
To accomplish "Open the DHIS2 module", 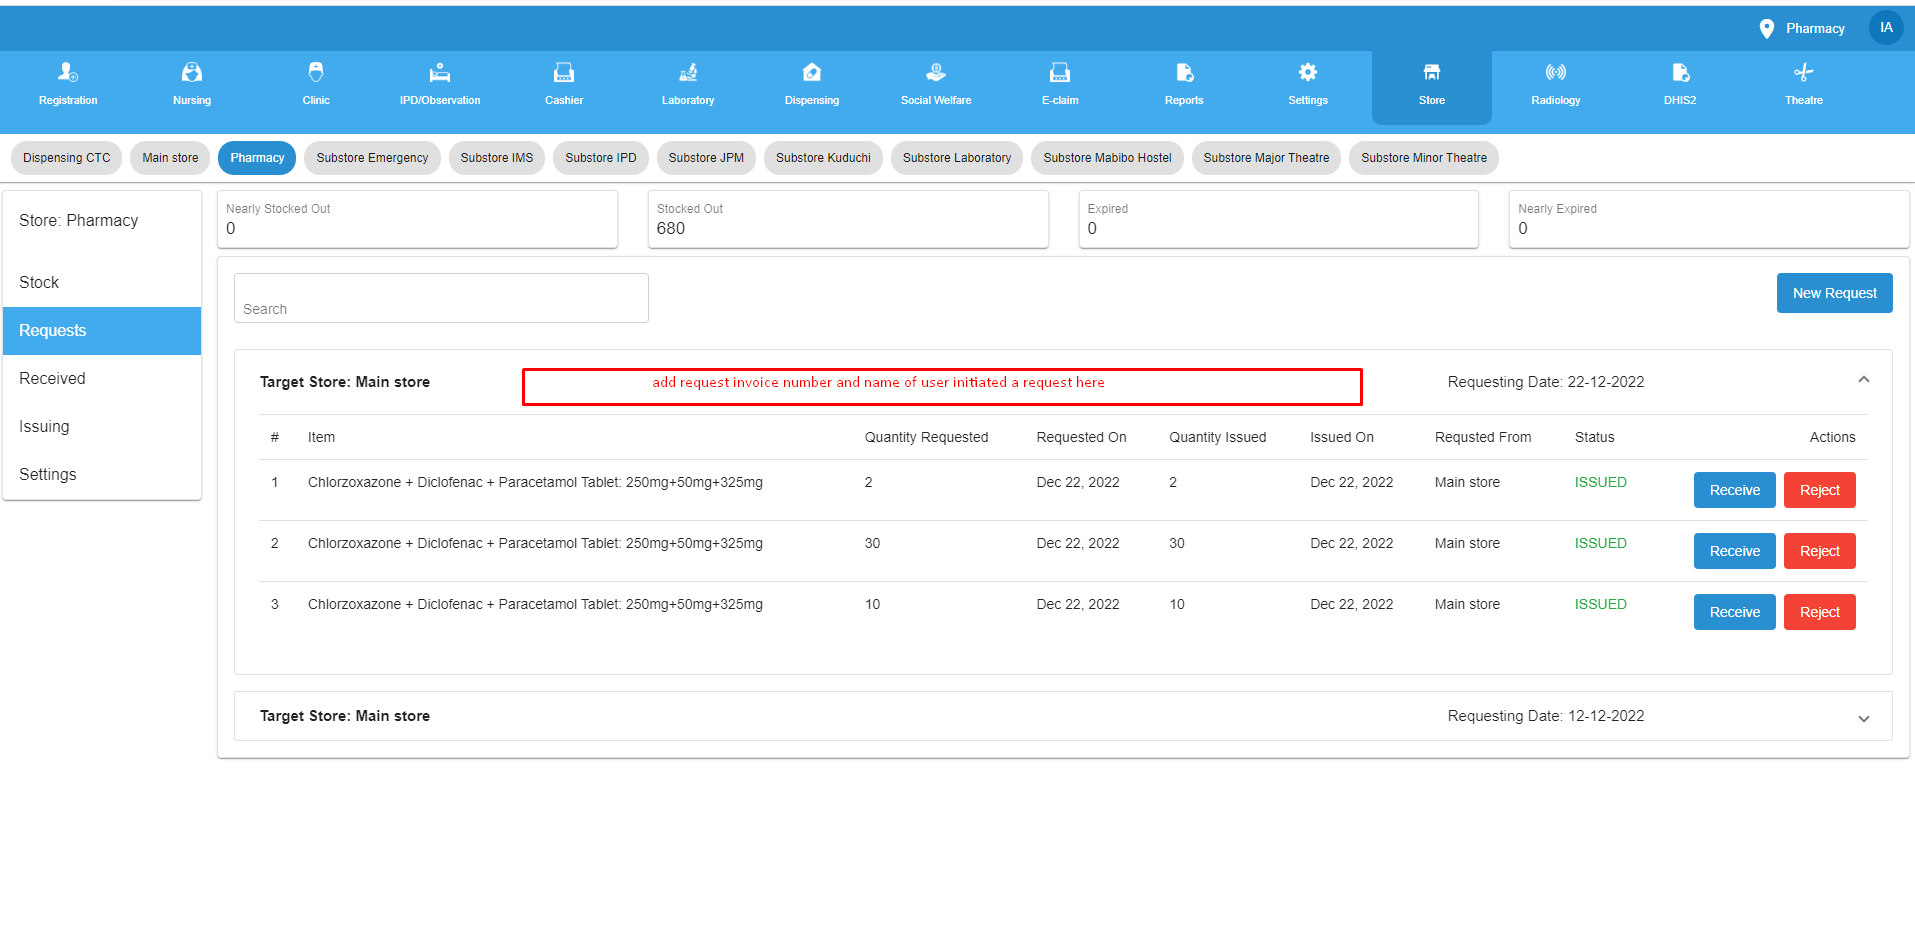I will pos(1679,85).
